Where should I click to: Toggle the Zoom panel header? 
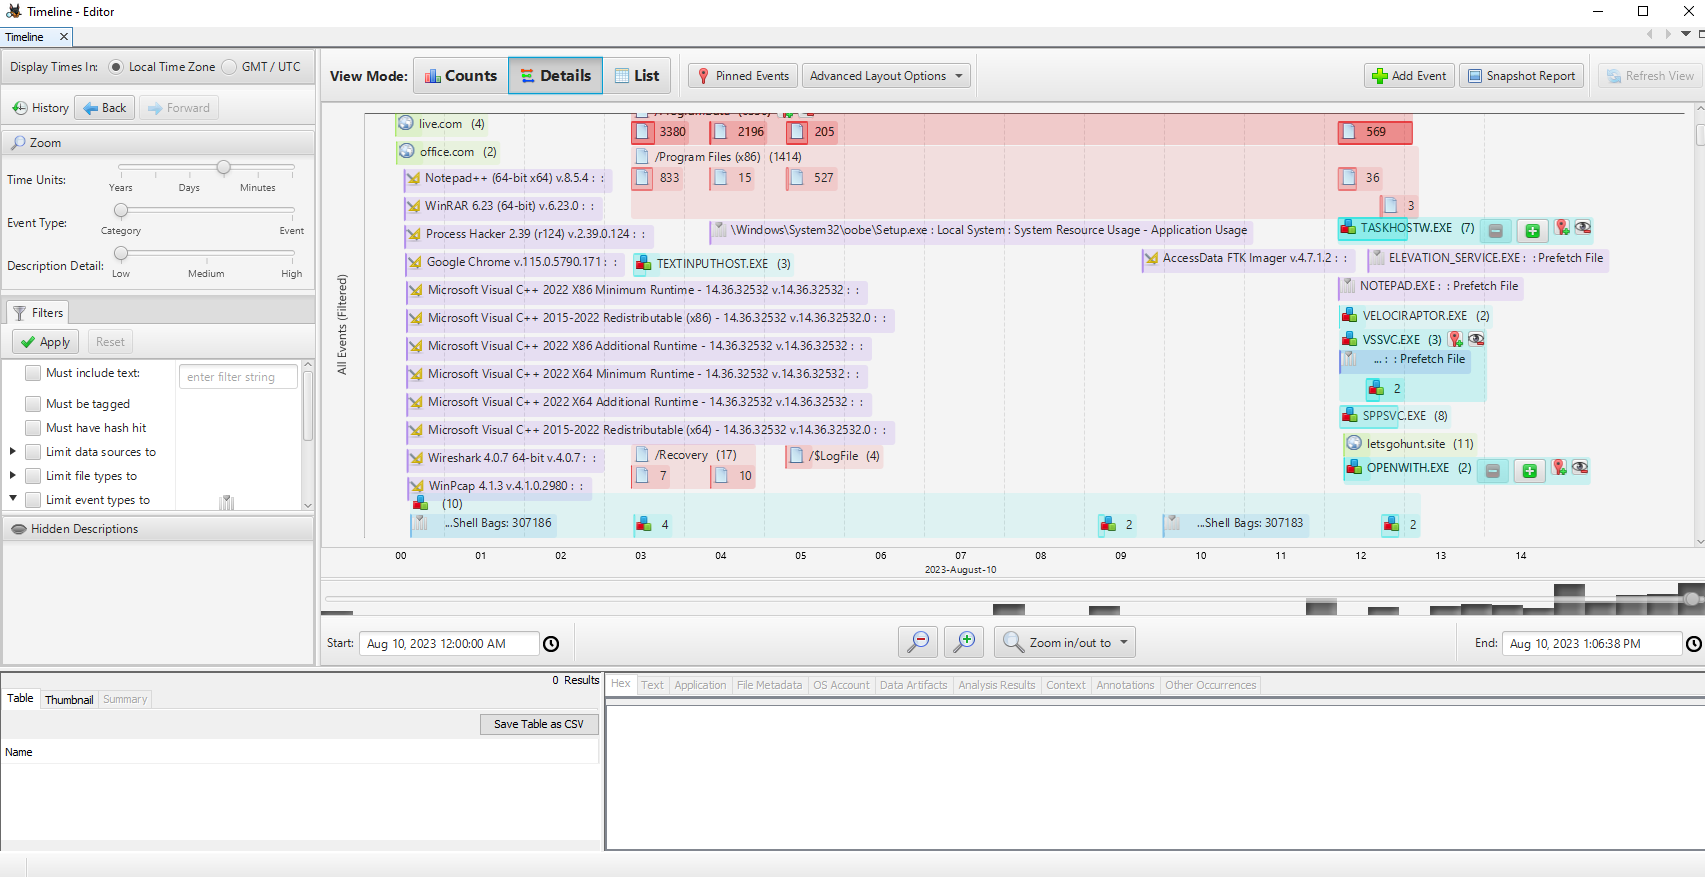(x=159, y=143)
